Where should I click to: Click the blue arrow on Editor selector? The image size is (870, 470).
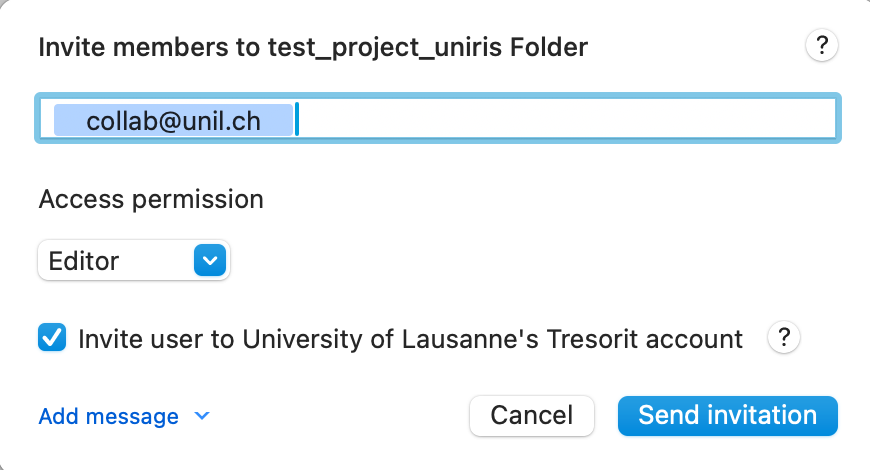coord(209,261)
